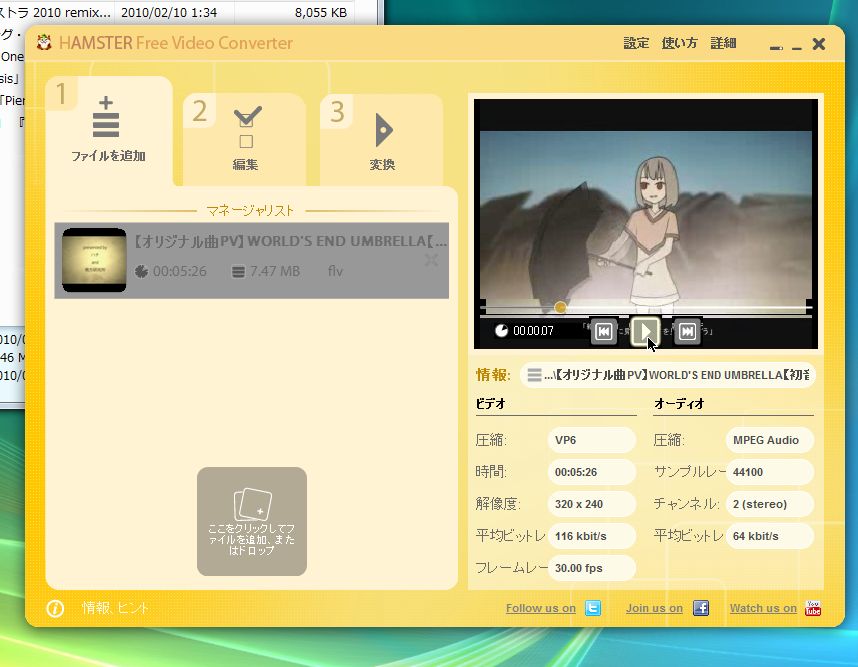Minimize the Hamster converter to tray
Screen dimensions: 858x667
click(x=776, y=48)
